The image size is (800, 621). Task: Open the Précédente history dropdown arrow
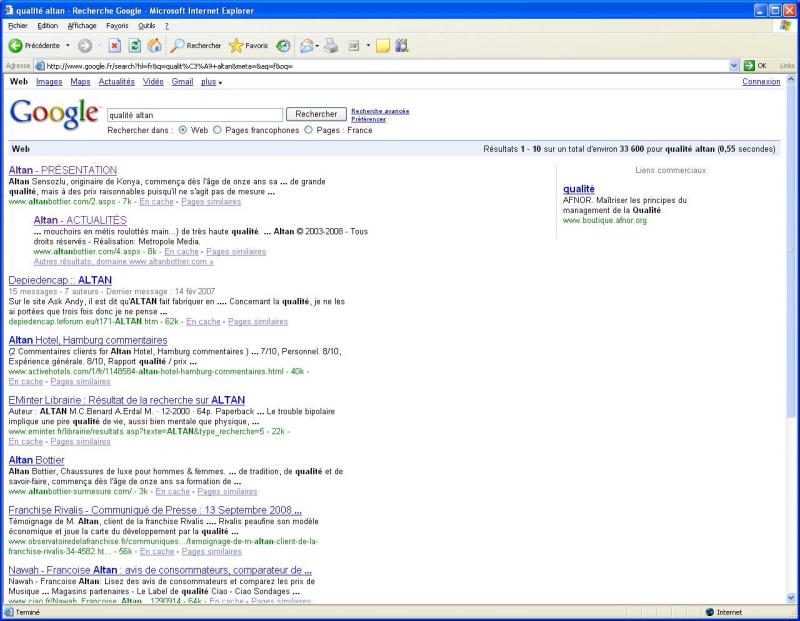pos(67,45)
